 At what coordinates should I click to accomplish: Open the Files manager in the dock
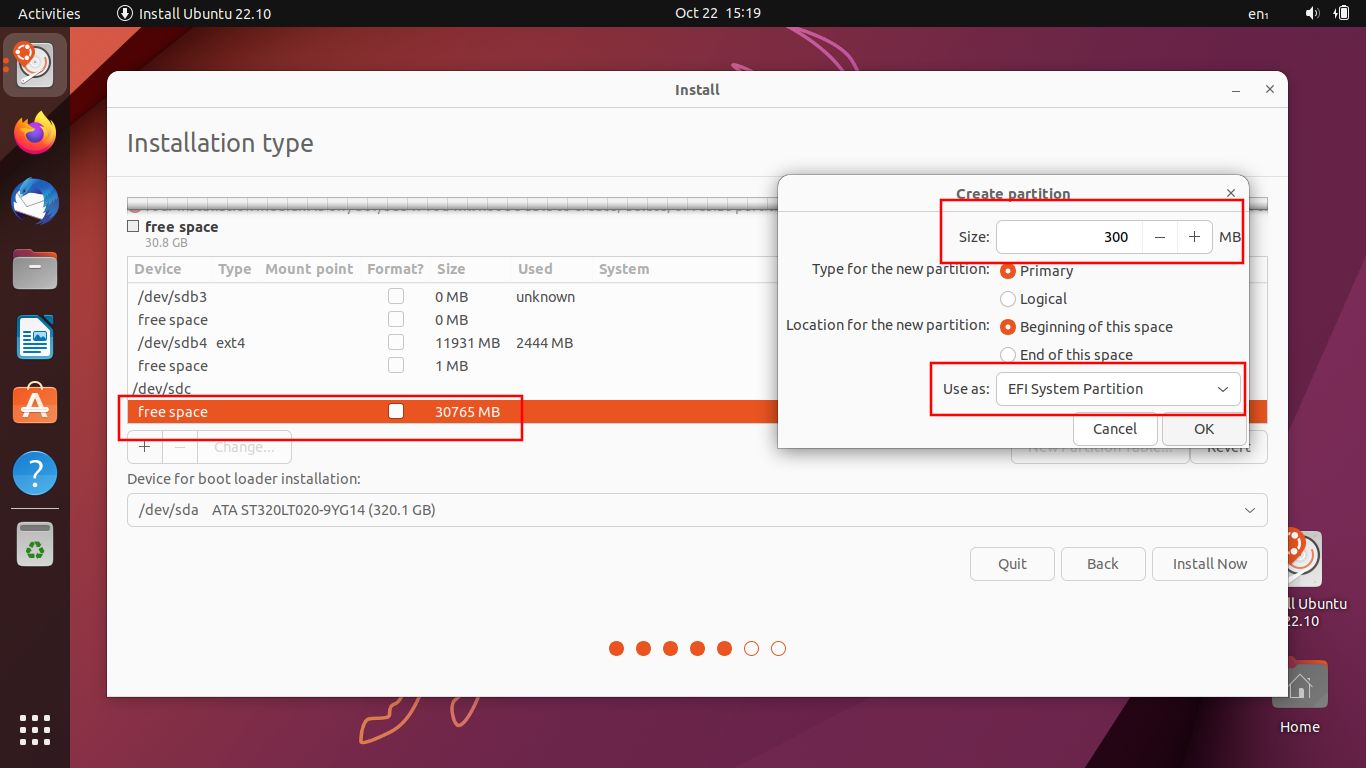point(35,269)
